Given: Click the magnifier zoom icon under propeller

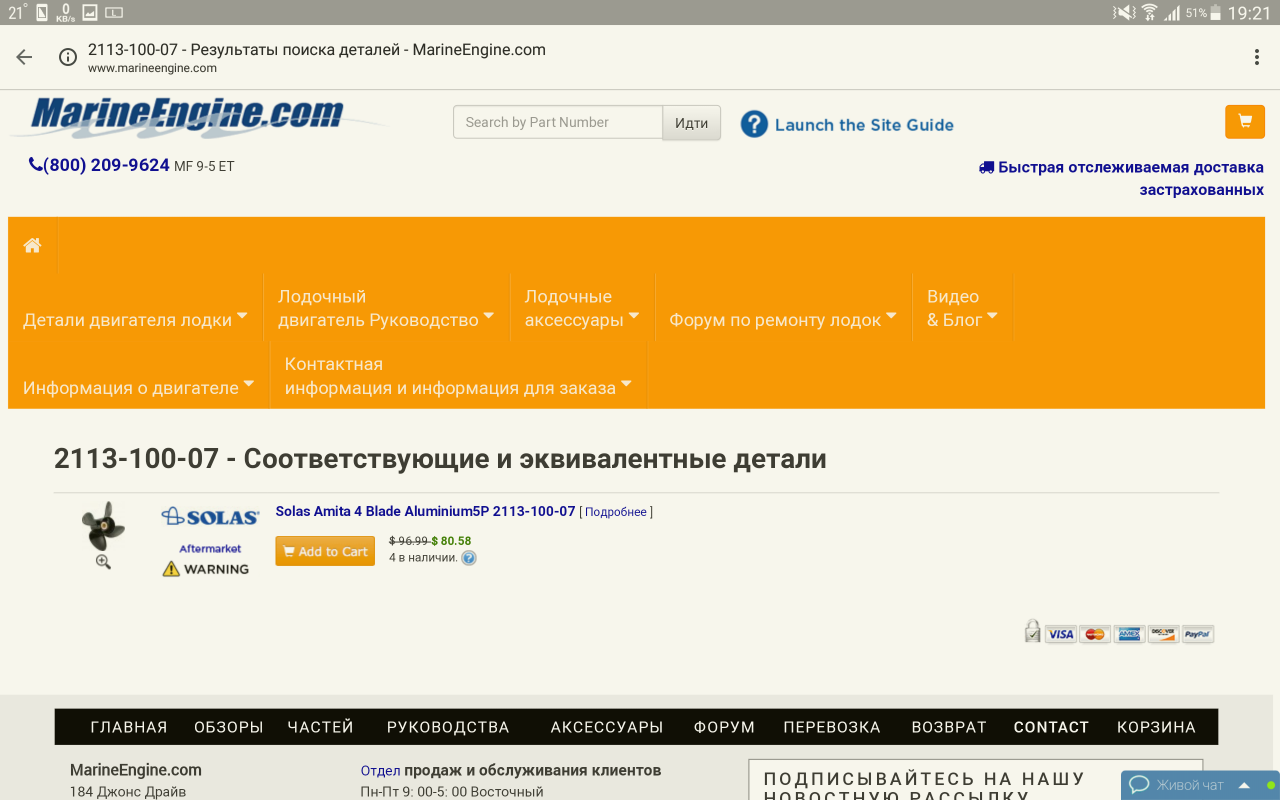Looking at the screenshot, I should pyautogui.click(x=103, y=562).
